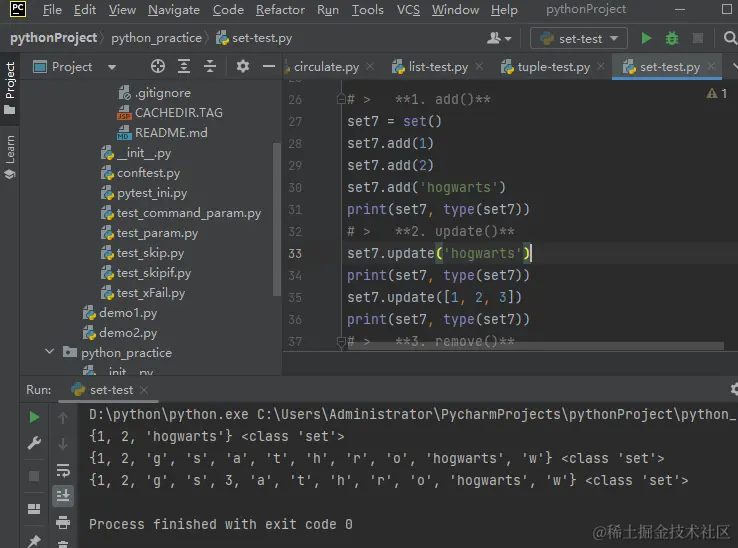Select test_skipif.py file
Screen dimensions: 738x548
point(153,273)
